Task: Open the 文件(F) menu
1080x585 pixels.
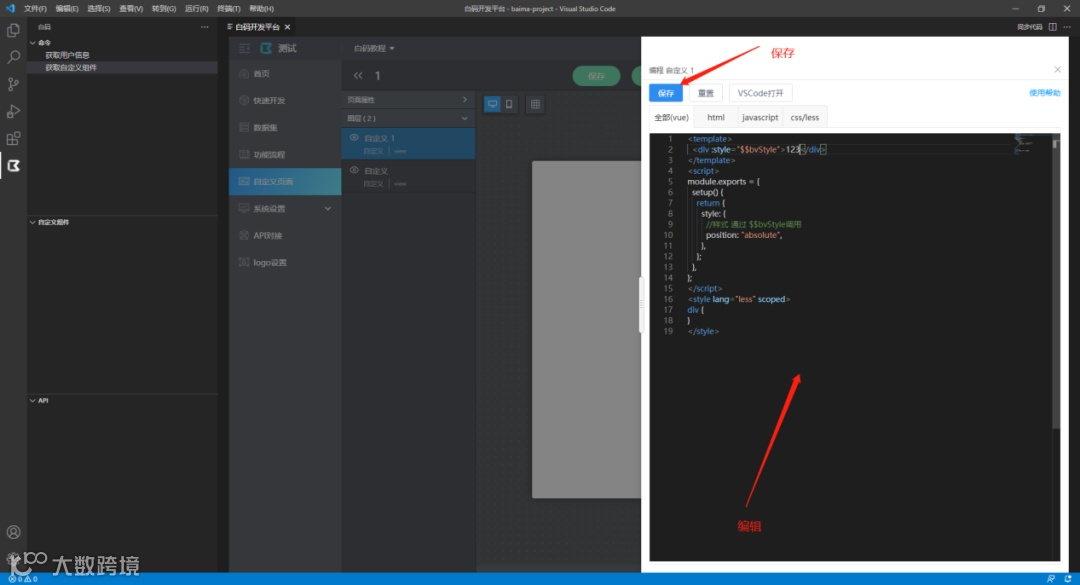Action: (35, 8)
